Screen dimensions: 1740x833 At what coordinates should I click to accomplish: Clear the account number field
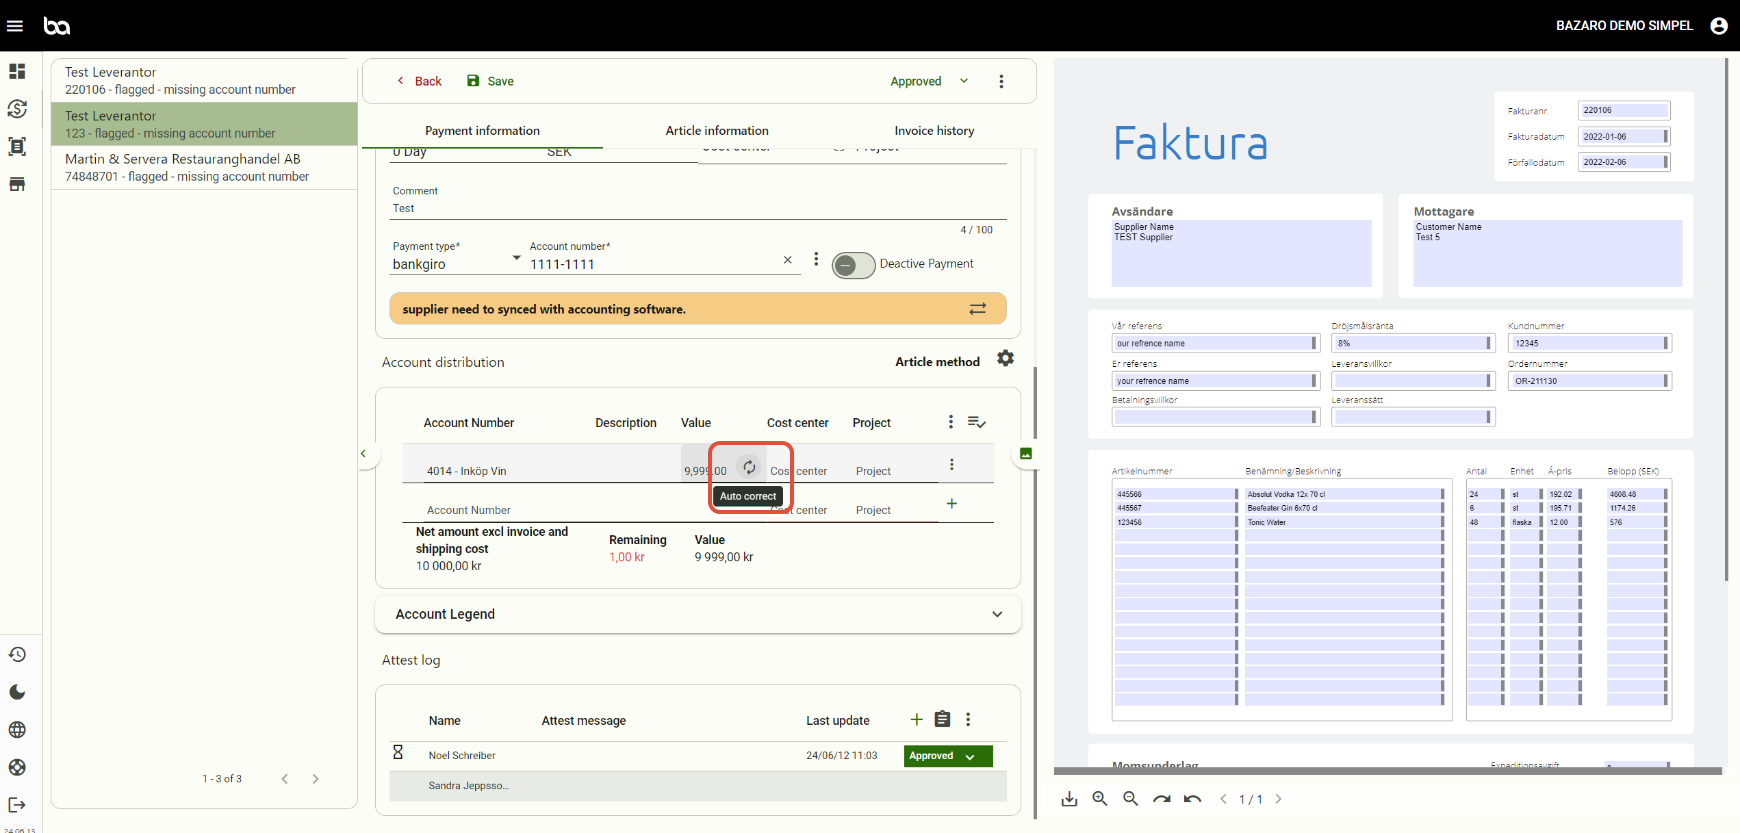point(787,260)
